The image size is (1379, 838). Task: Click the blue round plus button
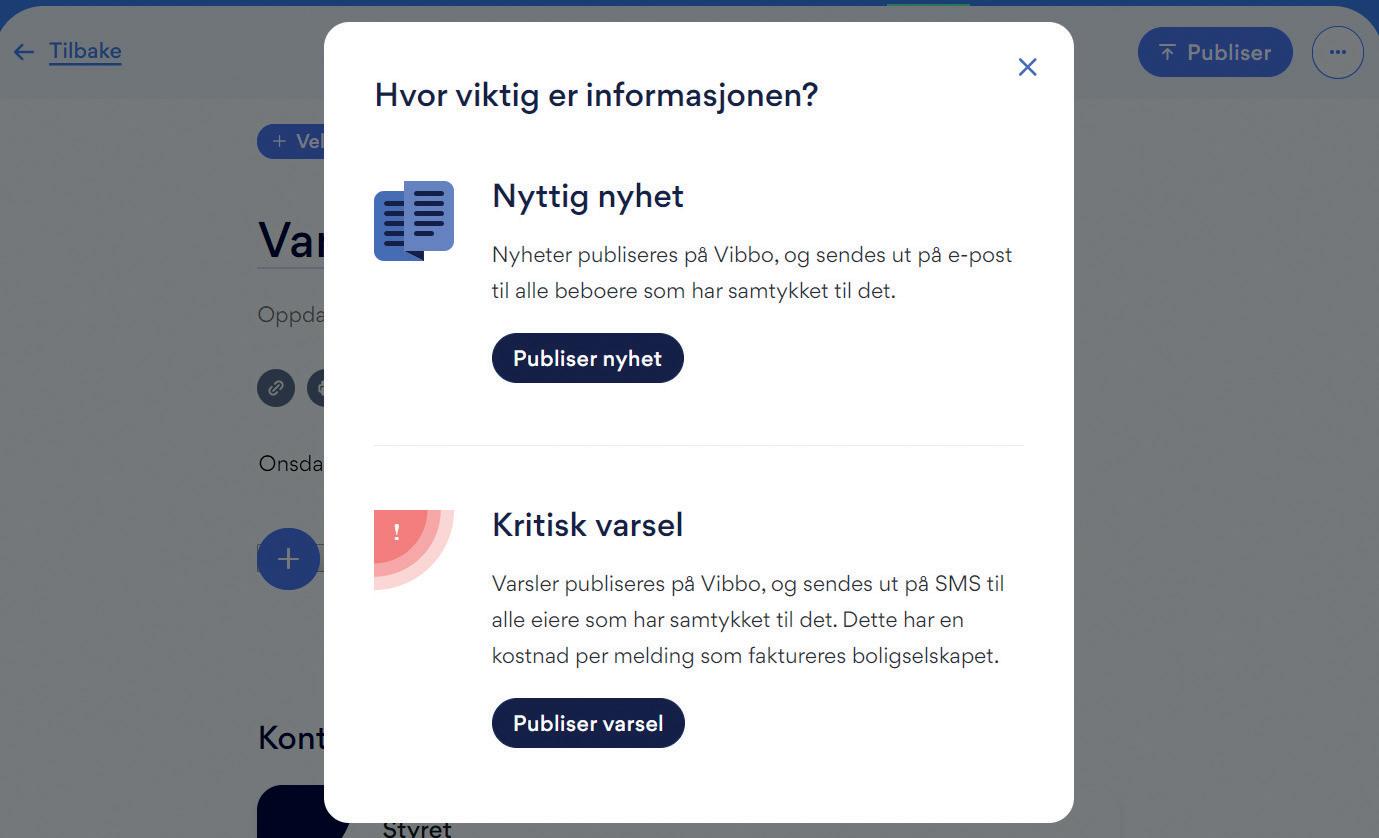coord(288,558)
